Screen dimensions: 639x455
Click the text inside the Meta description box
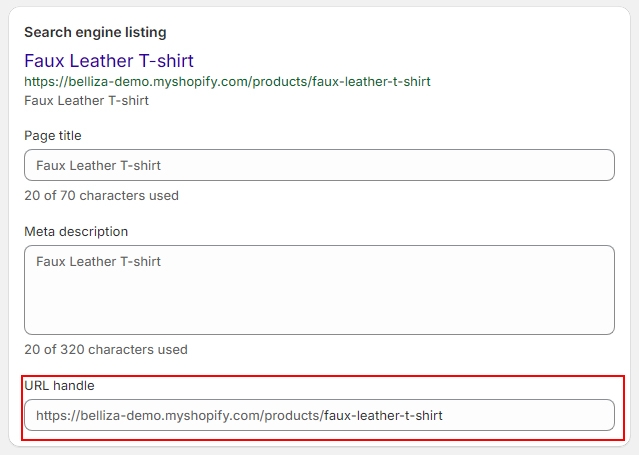[x=98, y=262]
